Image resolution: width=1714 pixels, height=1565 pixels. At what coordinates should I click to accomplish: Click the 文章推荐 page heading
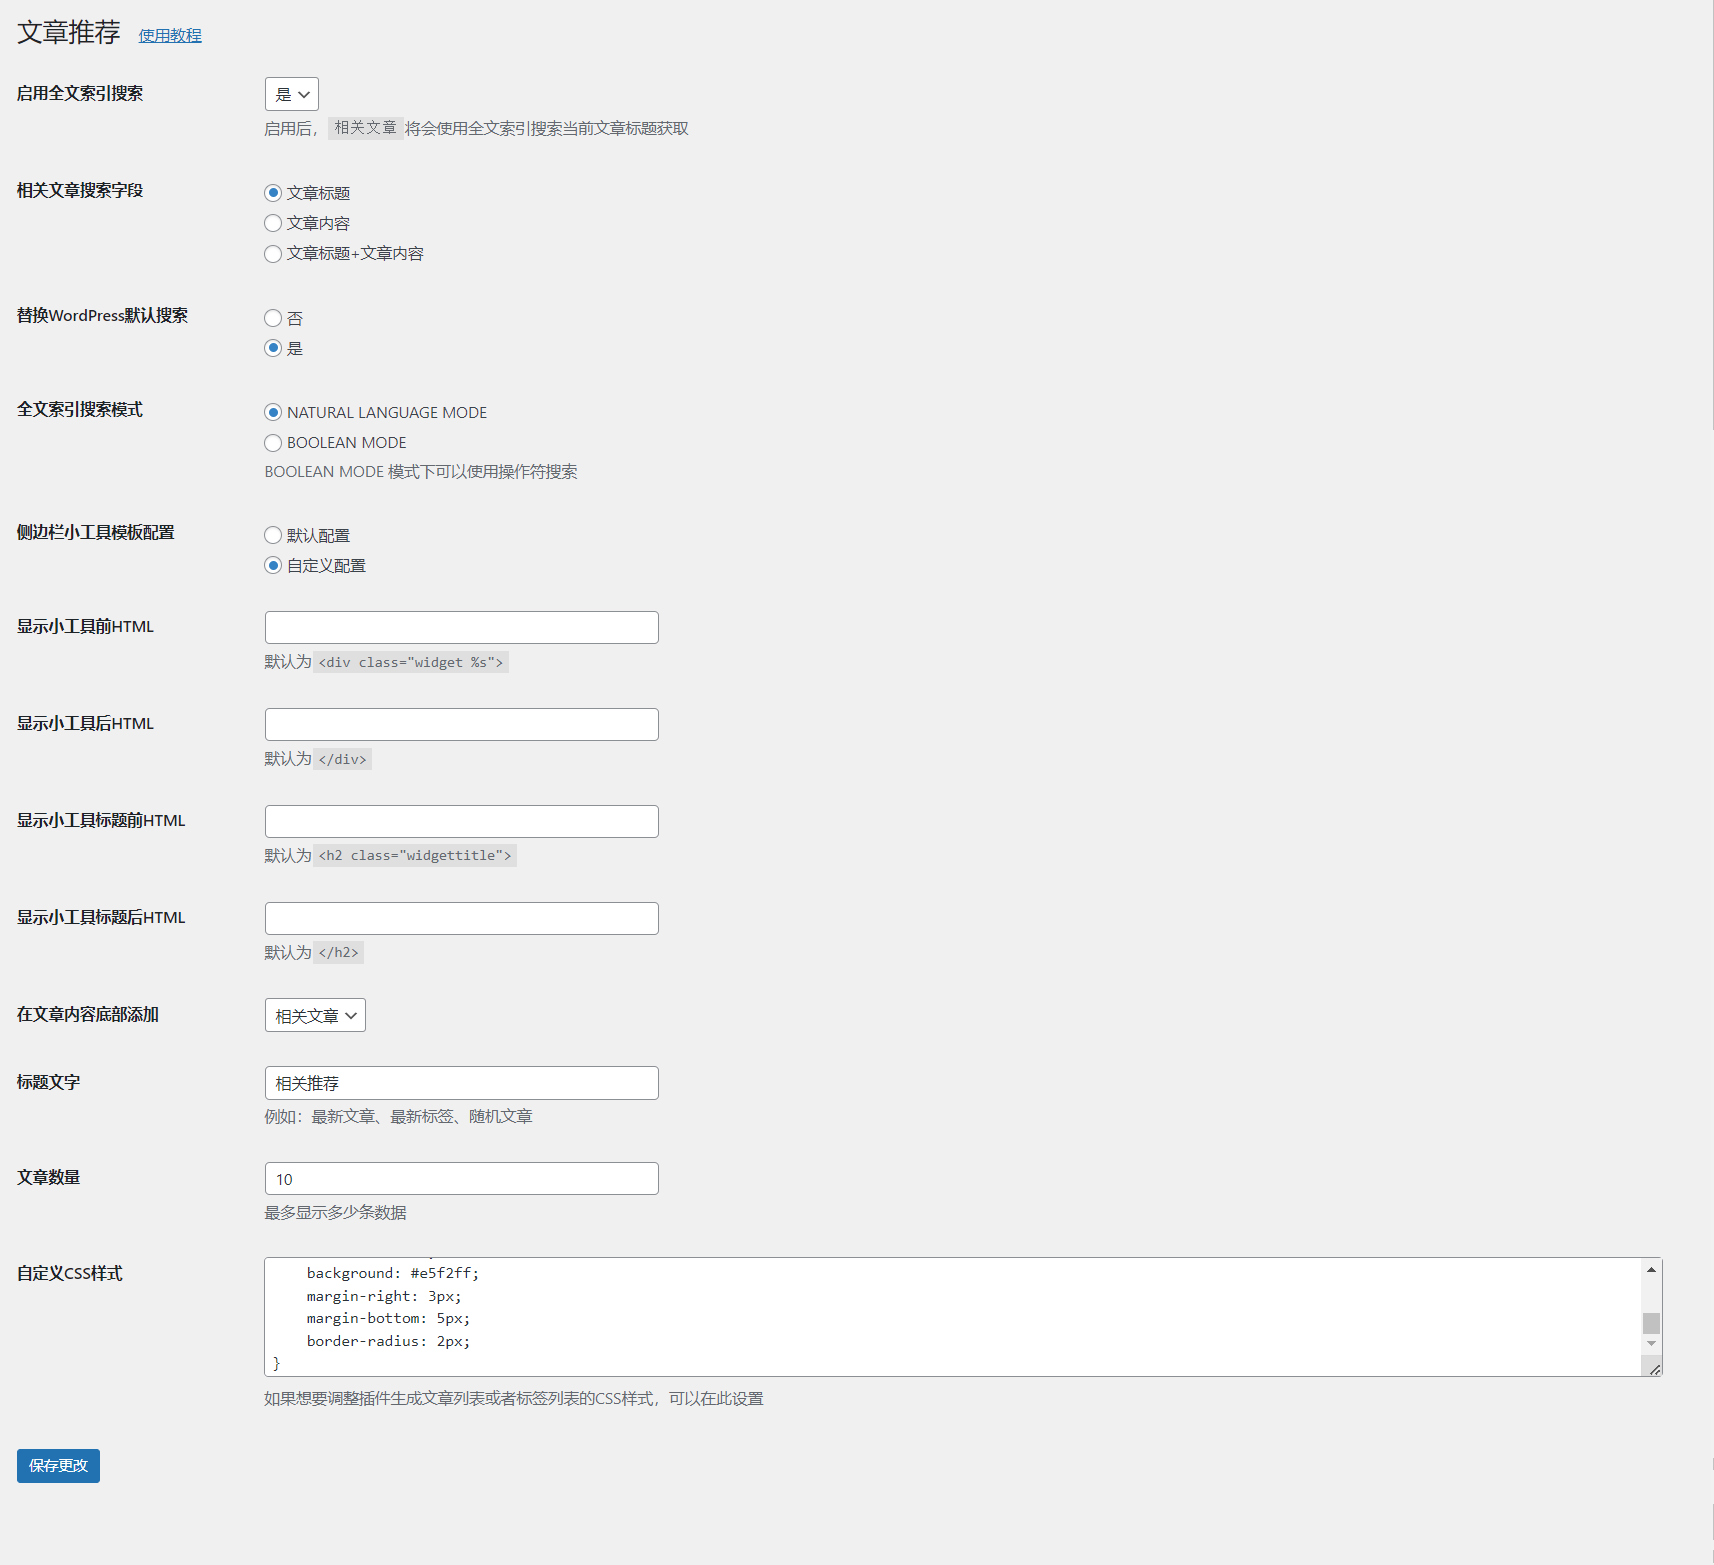point(69,33)
